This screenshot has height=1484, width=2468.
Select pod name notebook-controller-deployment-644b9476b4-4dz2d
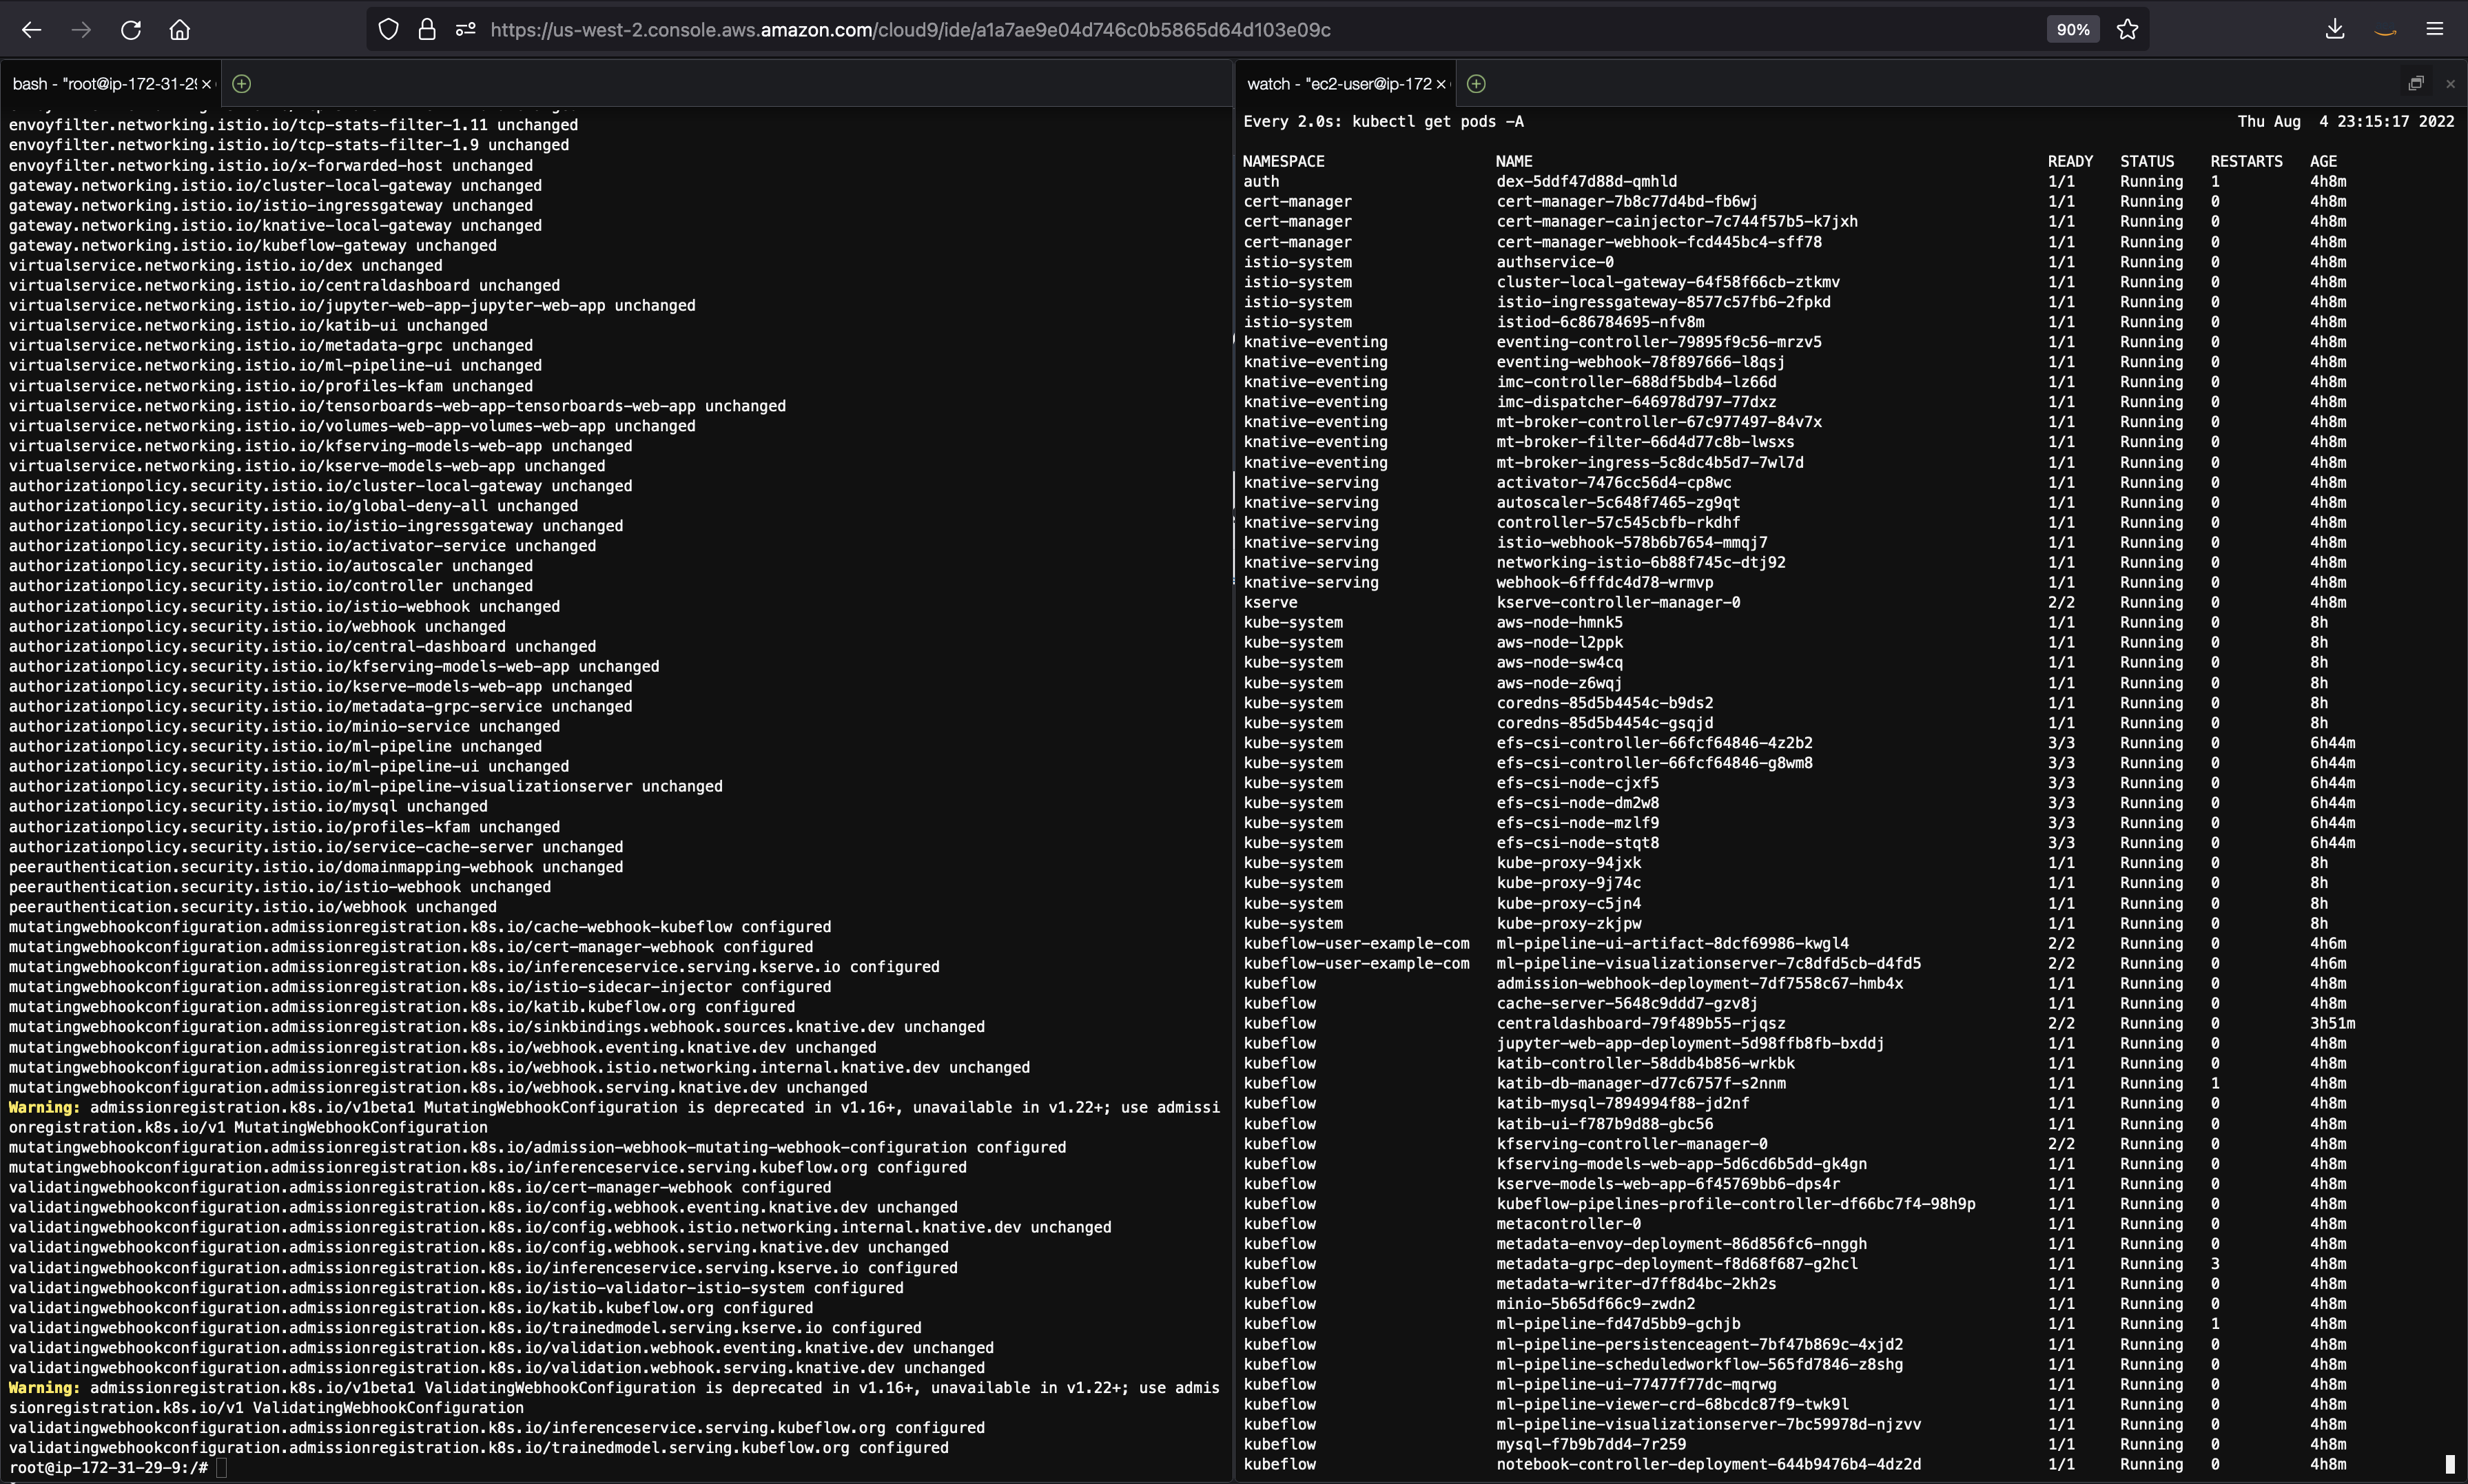pyautogui.click(x=1709, y=1464)
